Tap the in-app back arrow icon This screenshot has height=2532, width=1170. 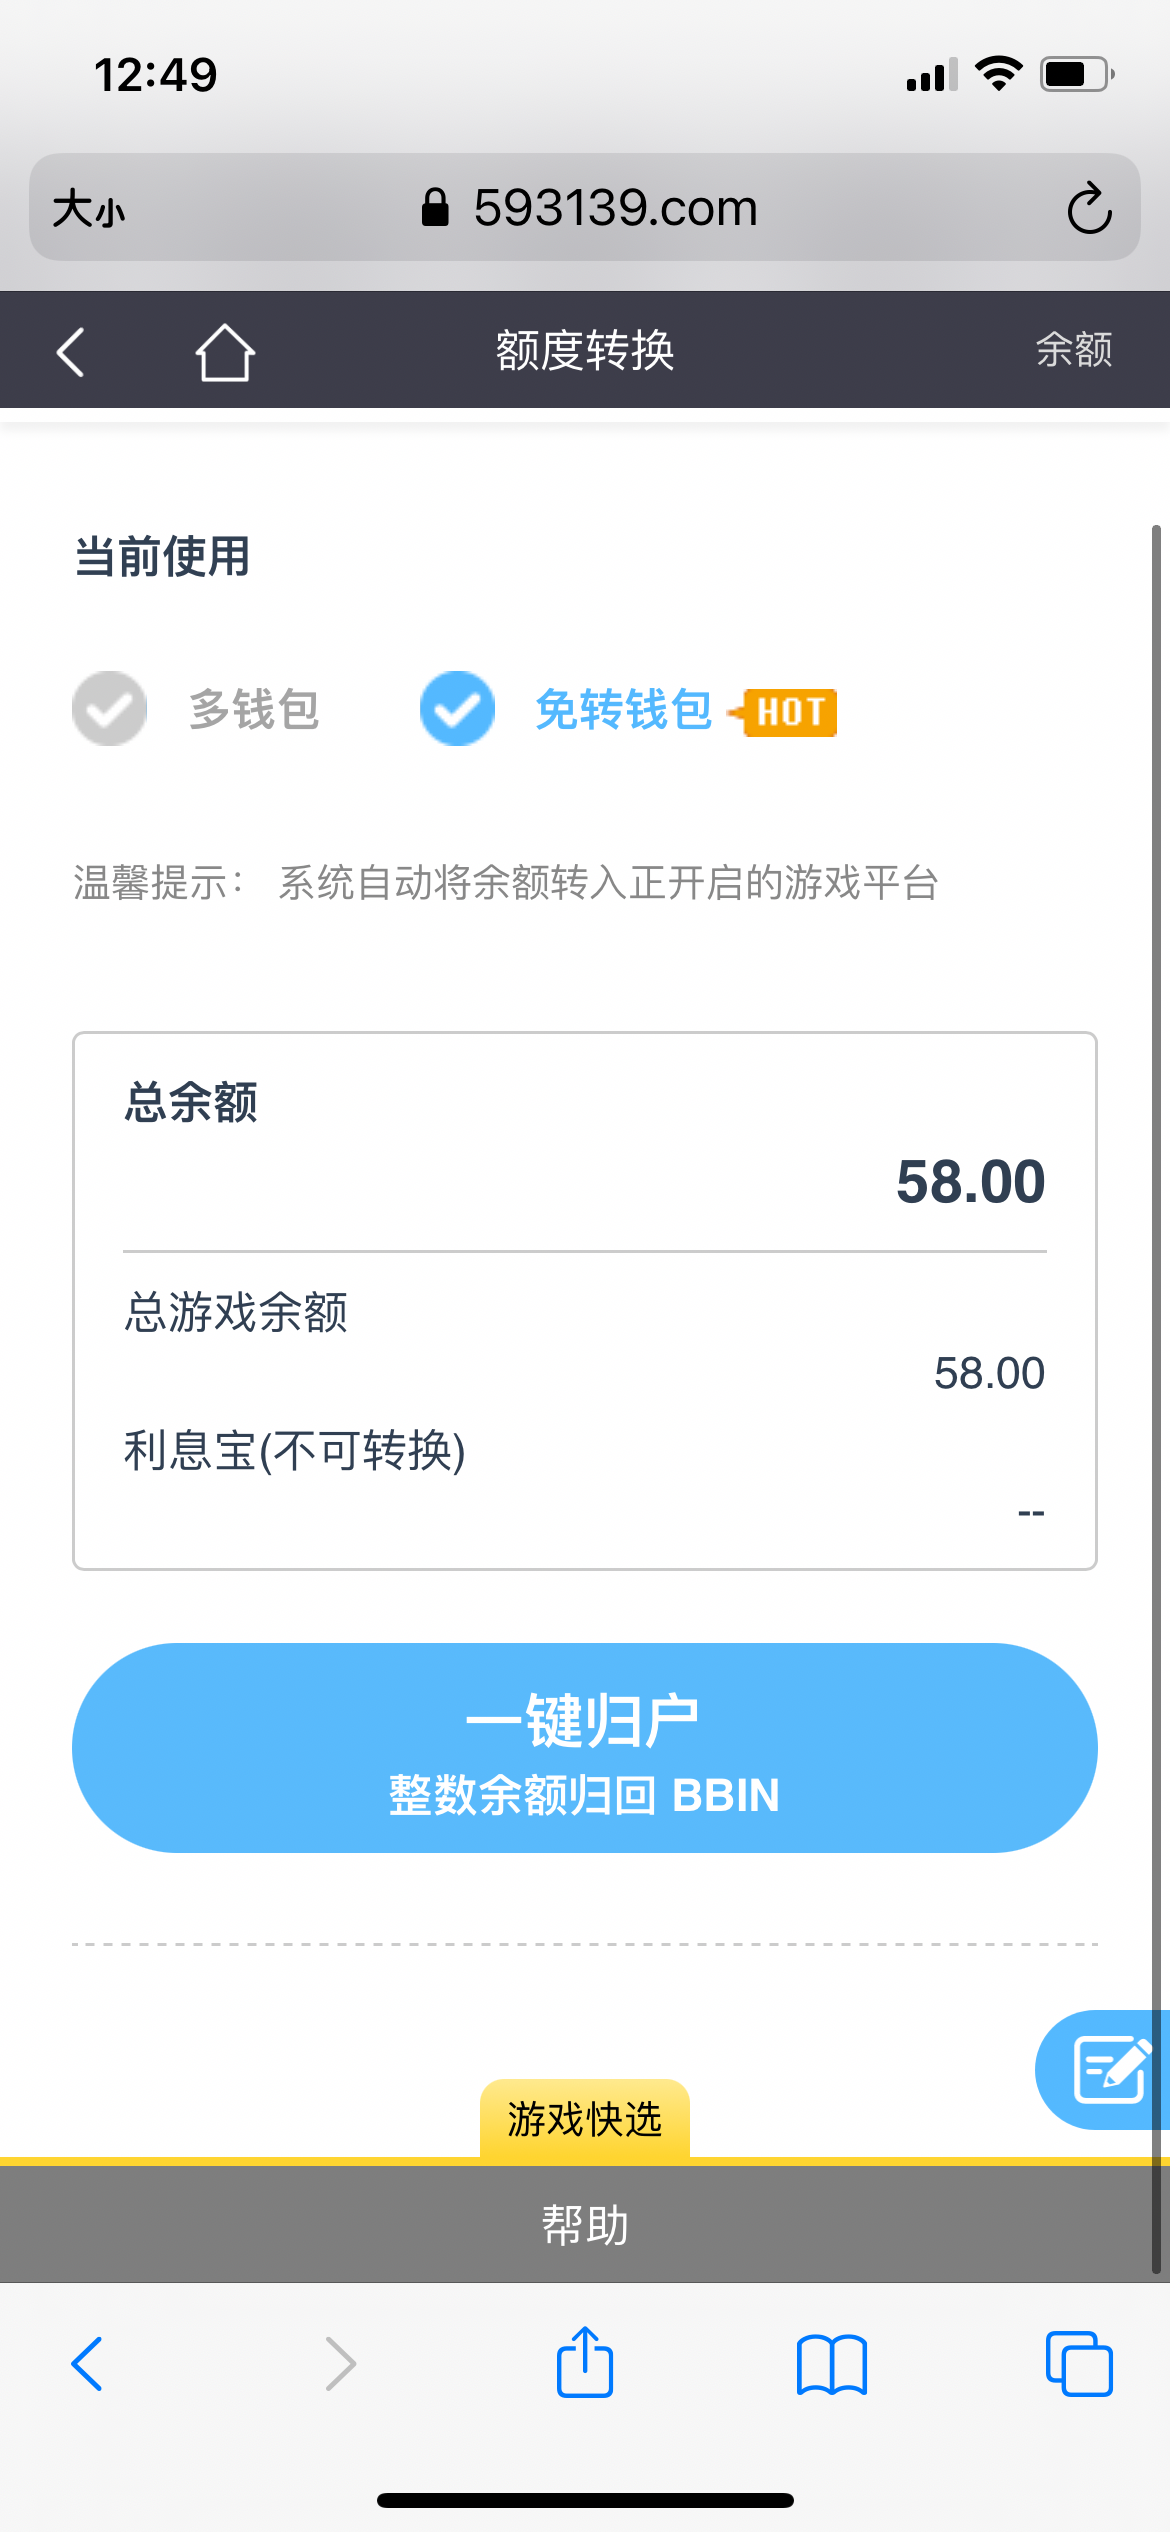tap(71, 352)
